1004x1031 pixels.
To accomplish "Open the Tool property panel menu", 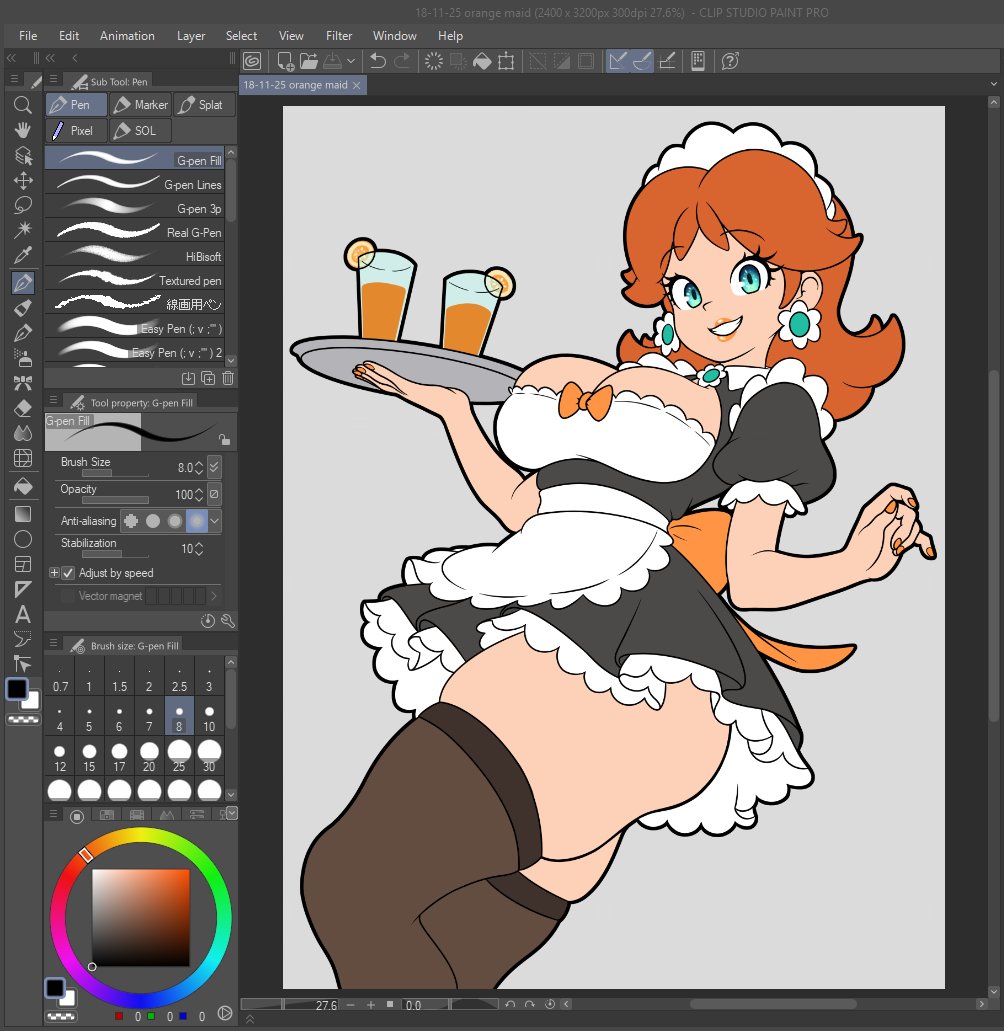I will click(x=54, y=400).
